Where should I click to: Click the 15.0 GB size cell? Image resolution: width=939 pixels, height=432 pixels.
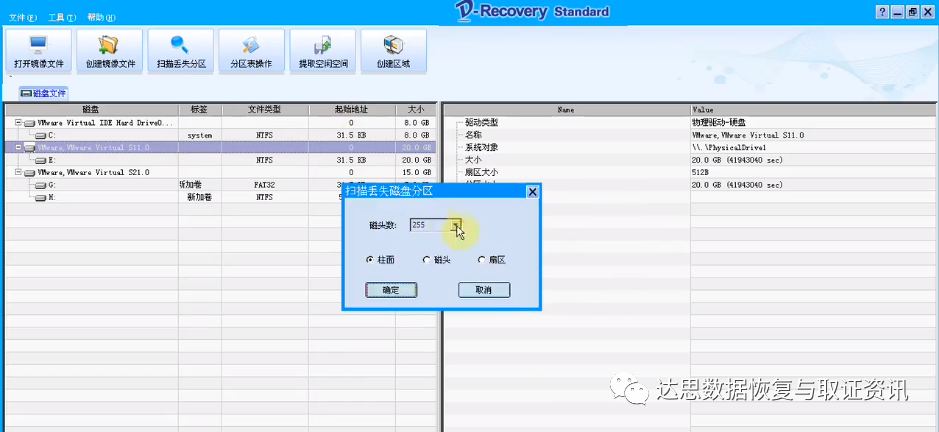click(x=416, y=173)
